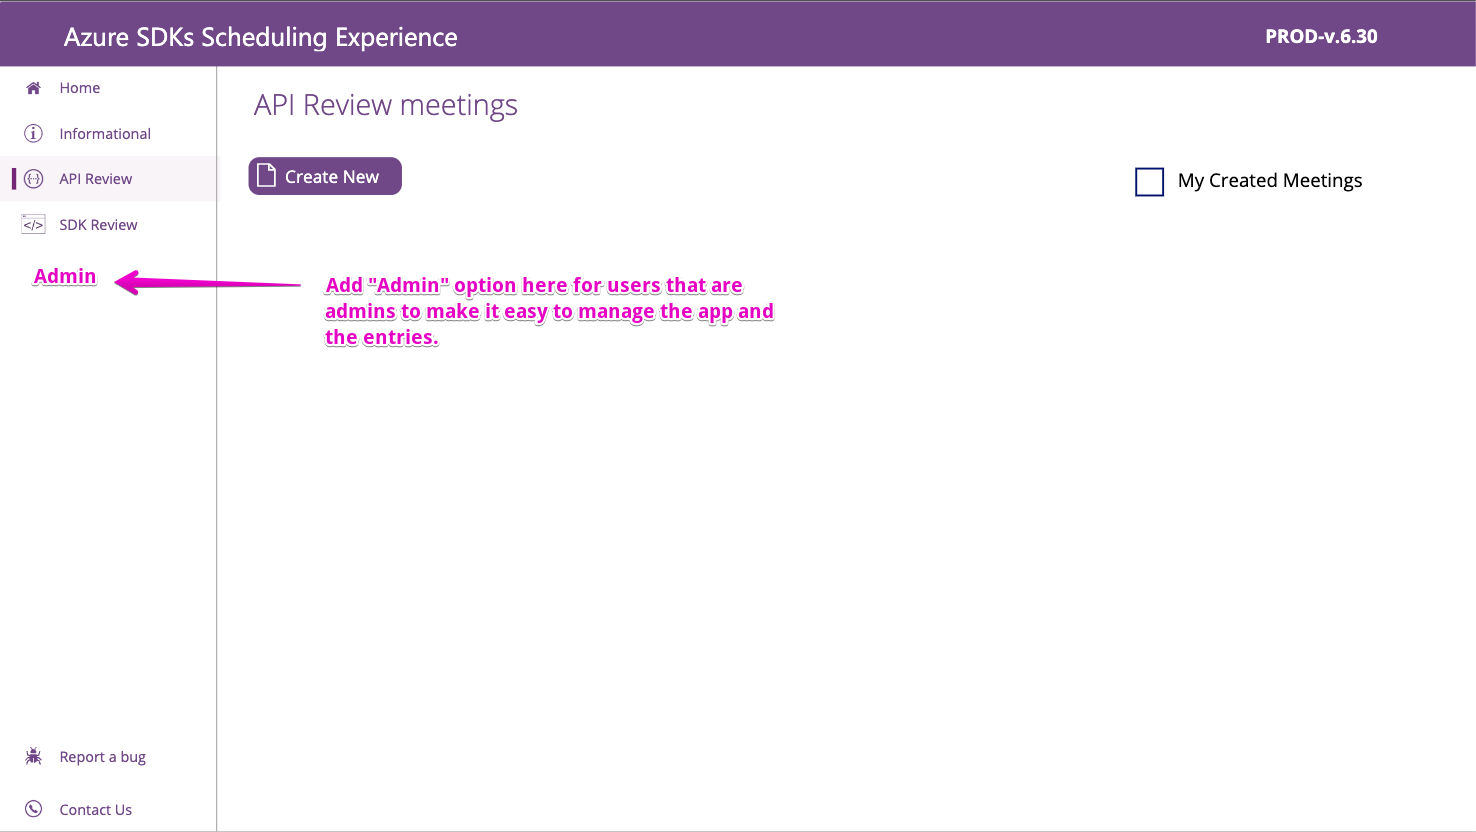Click the Informational info circle icon

point(33,133)
